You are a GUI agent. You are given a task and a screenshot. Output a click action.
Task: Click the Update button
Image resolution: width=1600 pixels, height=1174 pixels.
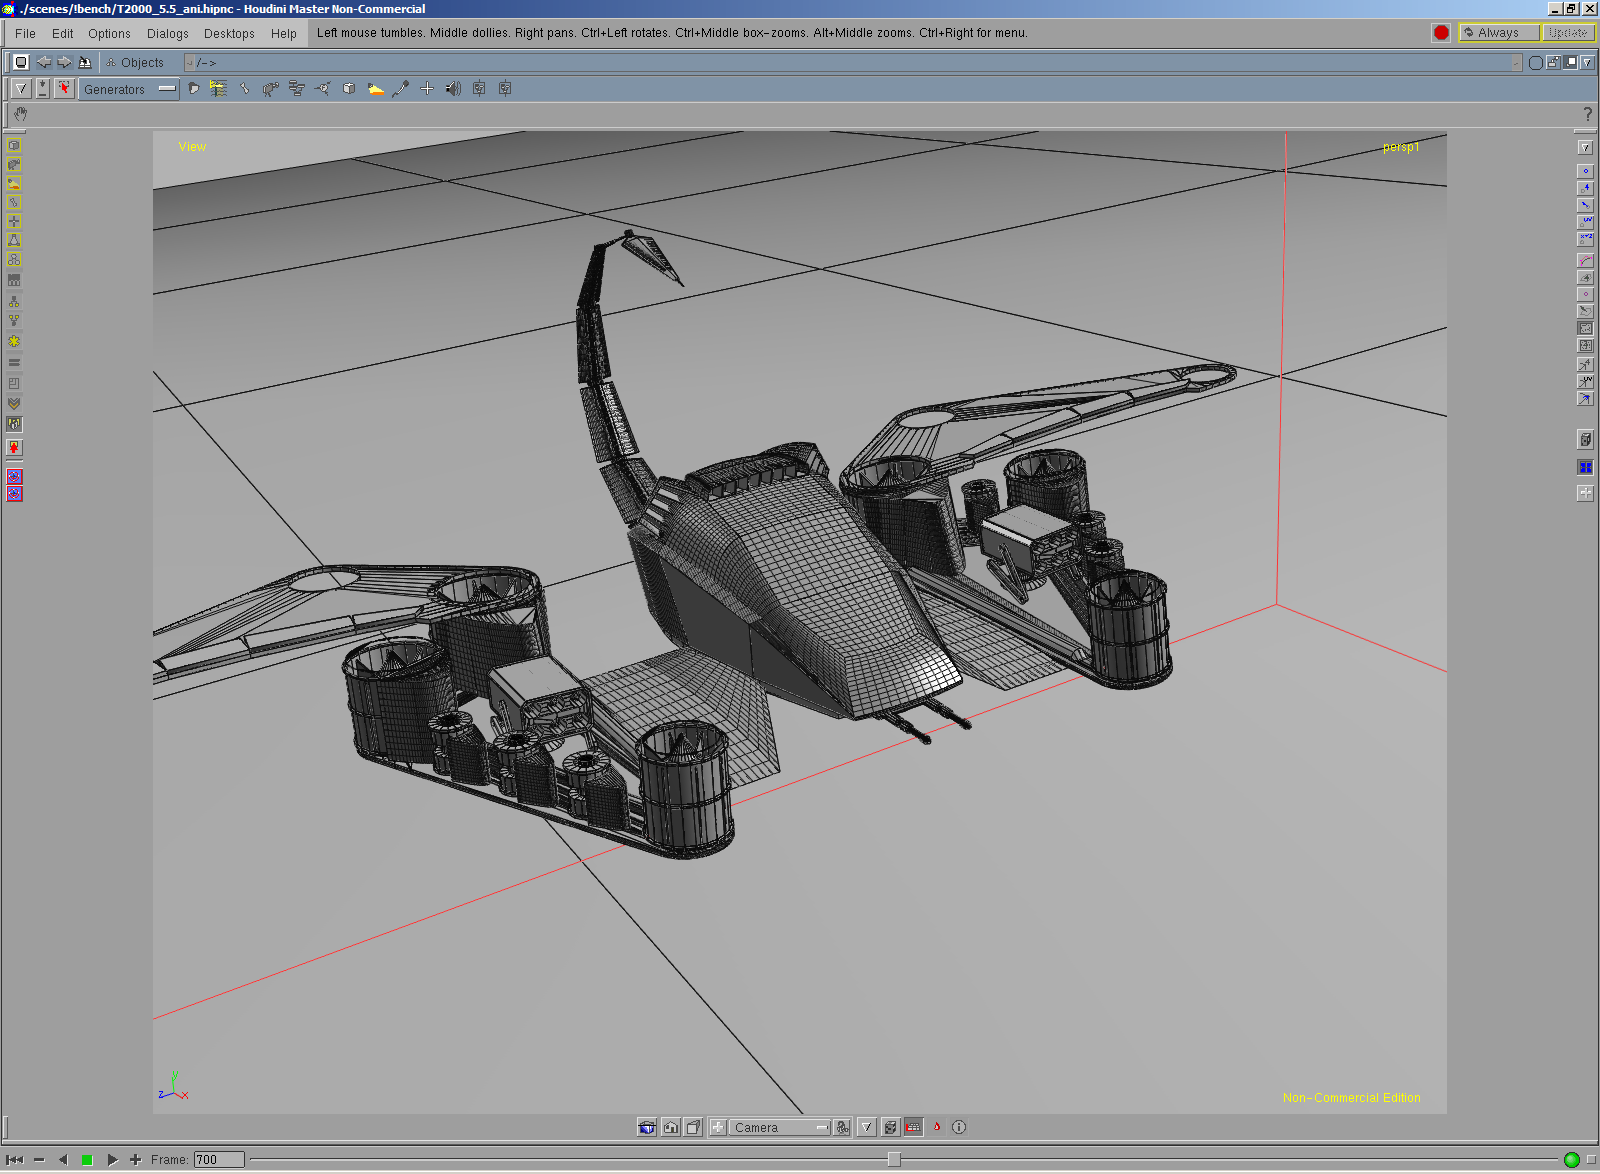coord(1567,33)
